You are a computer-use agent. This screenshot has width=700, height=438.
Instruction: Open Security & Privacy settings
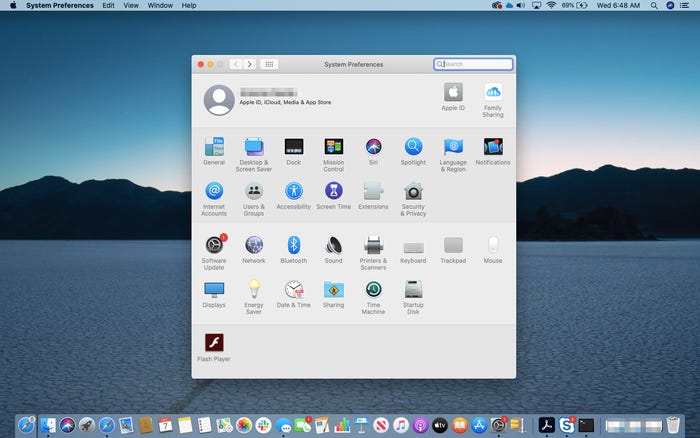[x=413, y=199]
